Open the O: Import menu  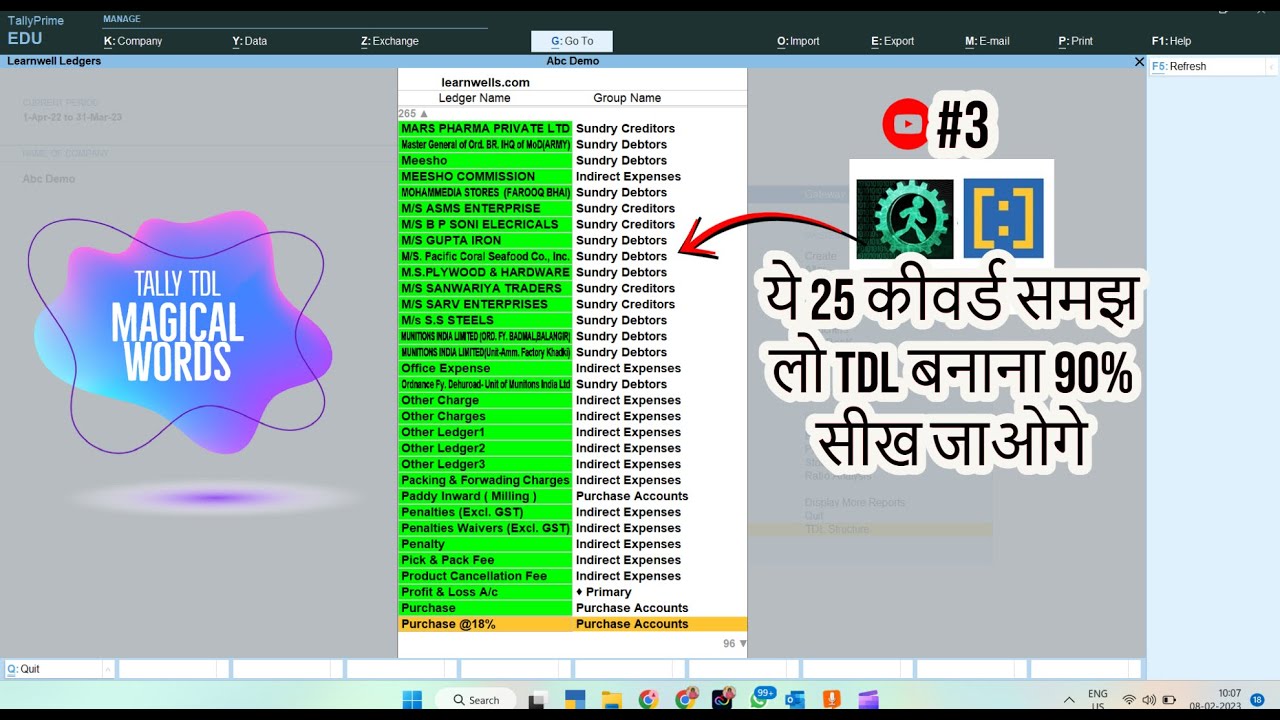[798, 41]
